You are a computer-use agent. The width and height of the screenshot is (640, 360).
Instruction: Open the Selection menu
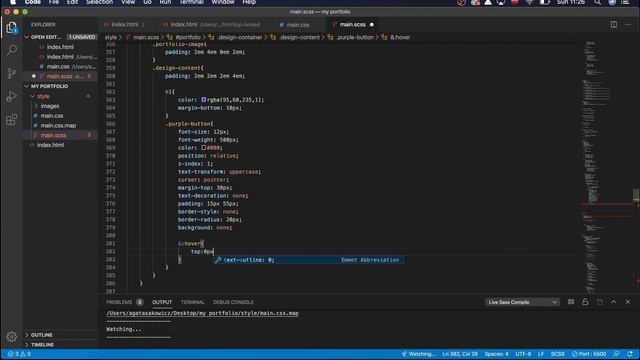coord(99,2)
